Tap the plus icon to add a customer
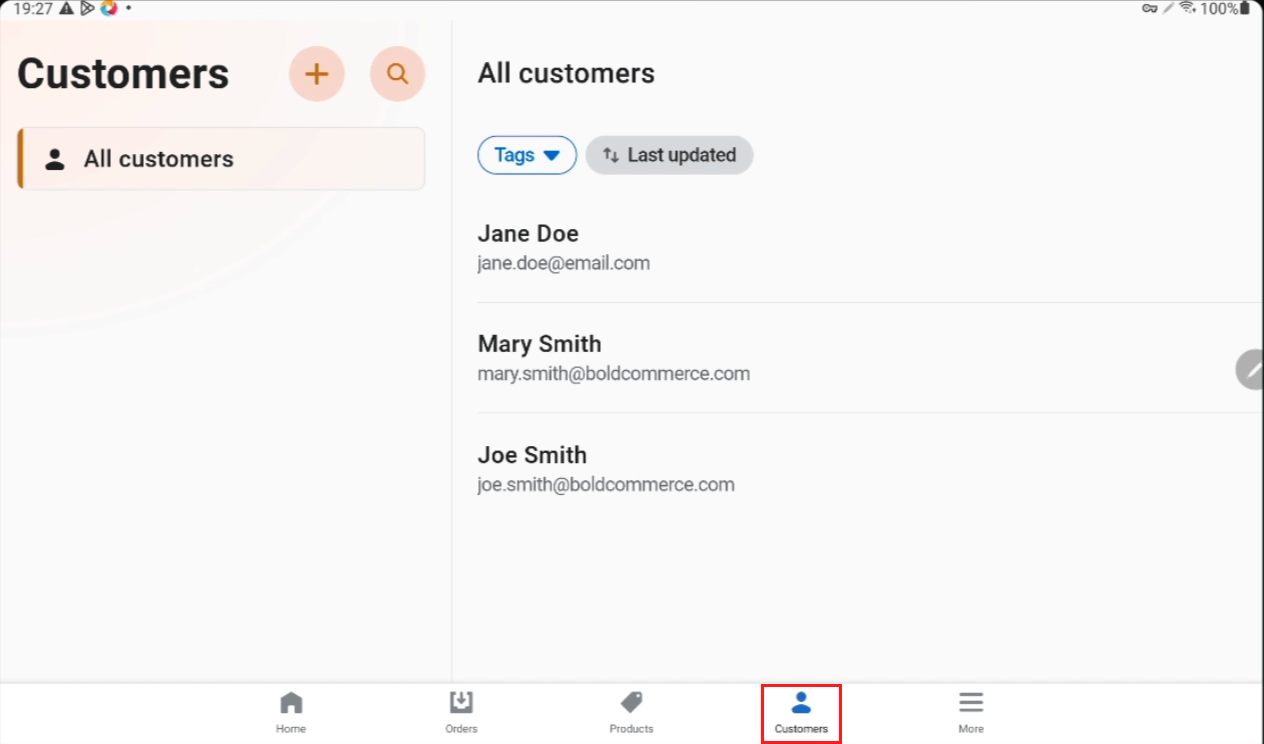 pos(317,74)
